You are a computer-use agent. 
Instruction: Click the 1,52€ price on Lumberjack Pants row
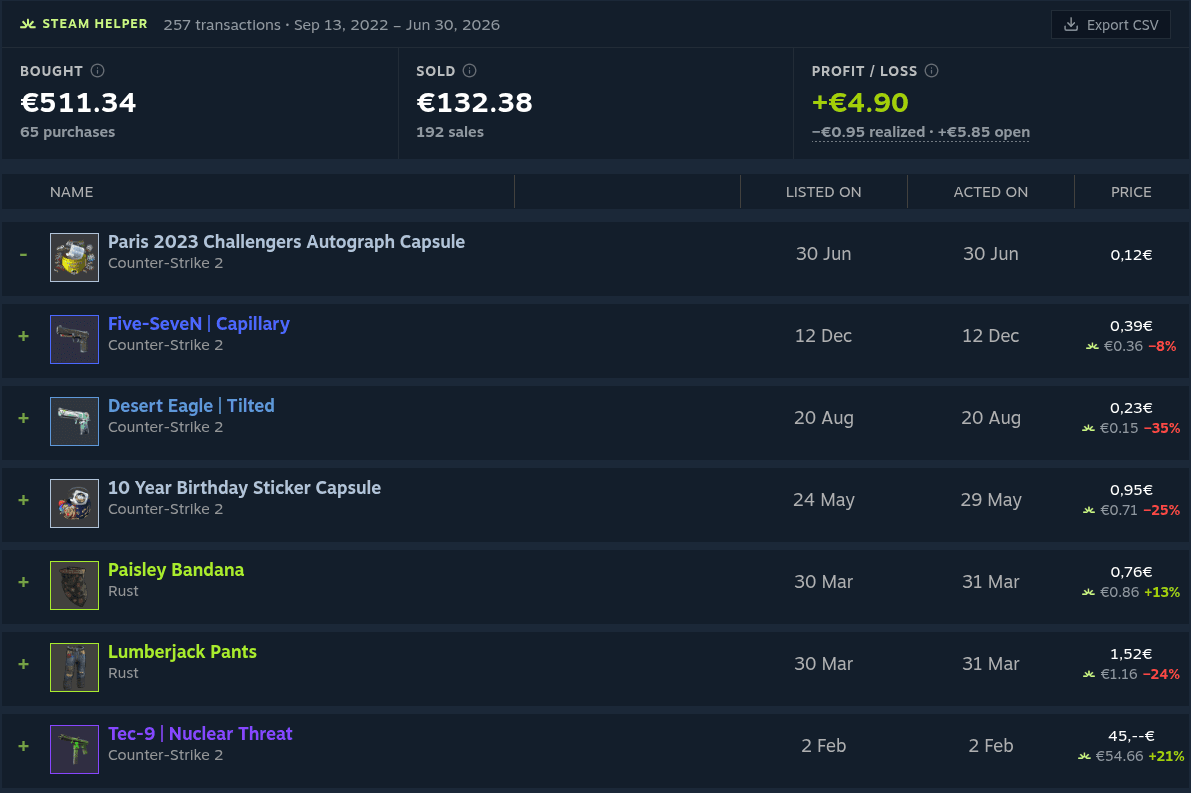point(1131,654)
